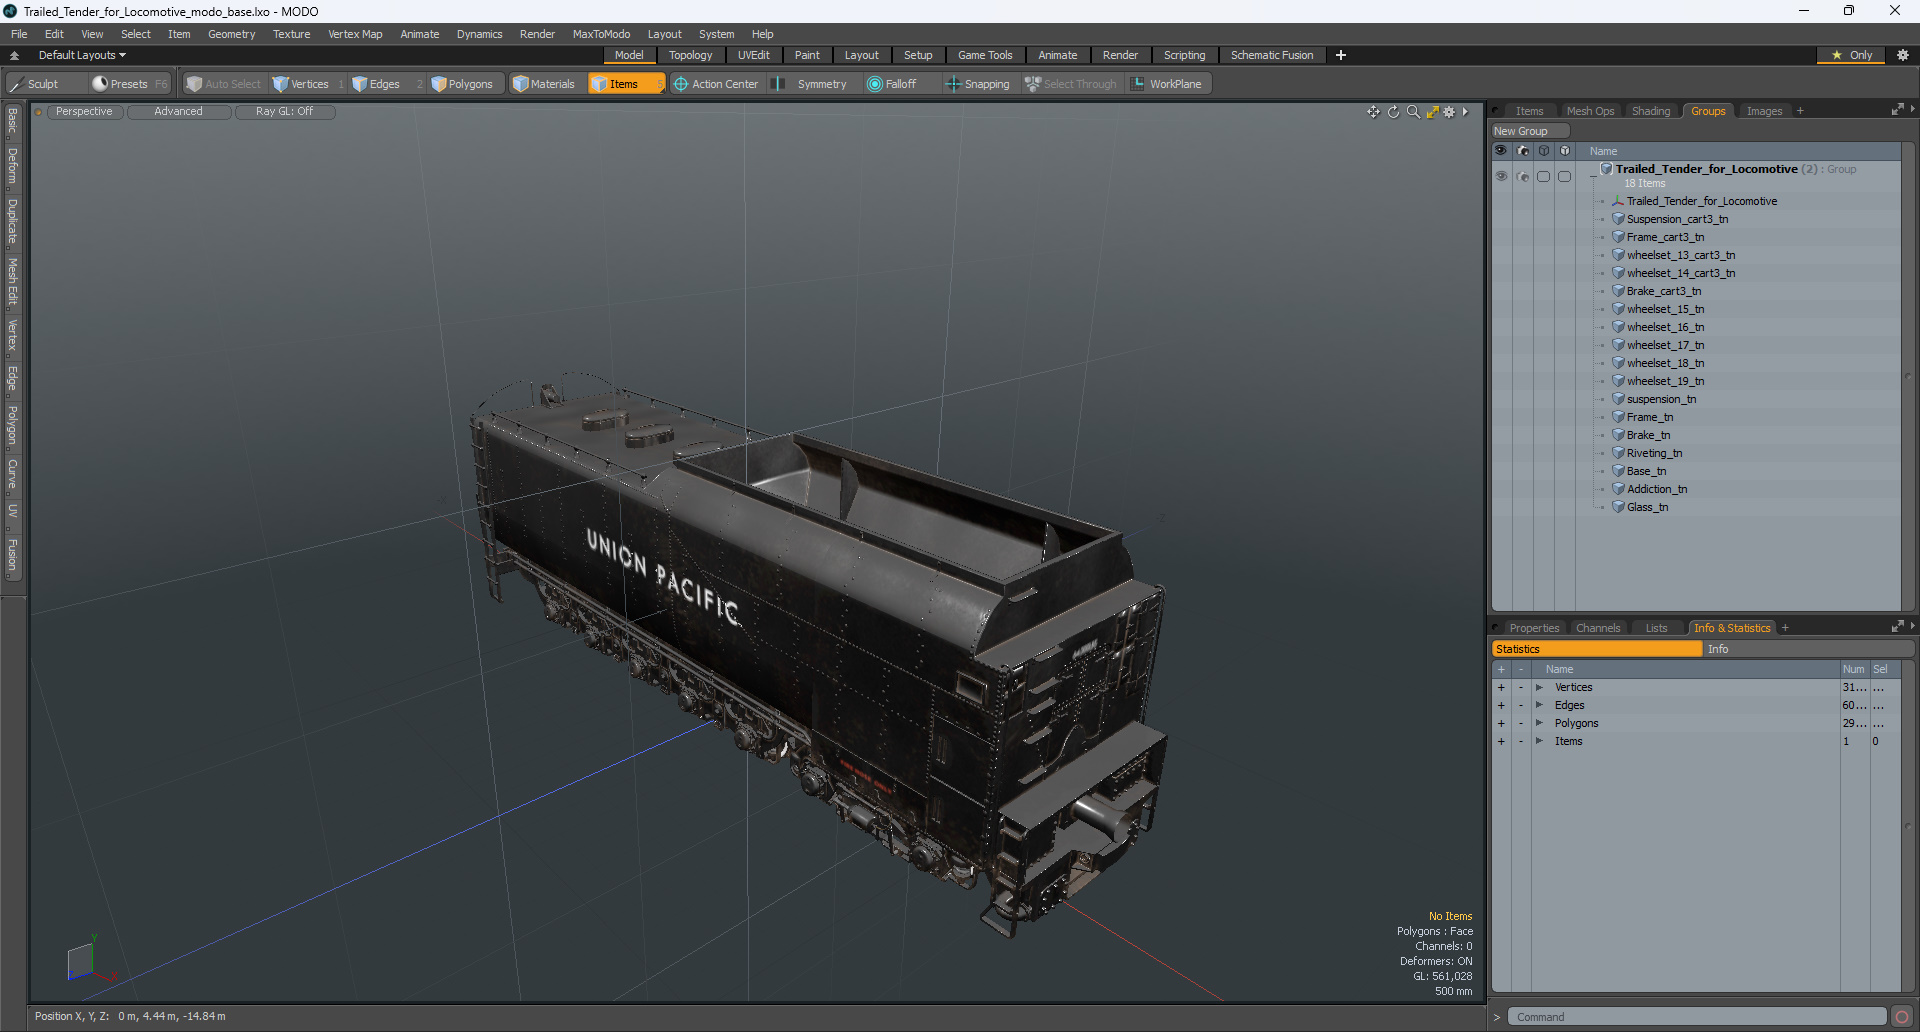Image resolution: width=1920 pixels, height=1032 pixels.
Task: Select Statistics section header
Action: coord(1597,649)
